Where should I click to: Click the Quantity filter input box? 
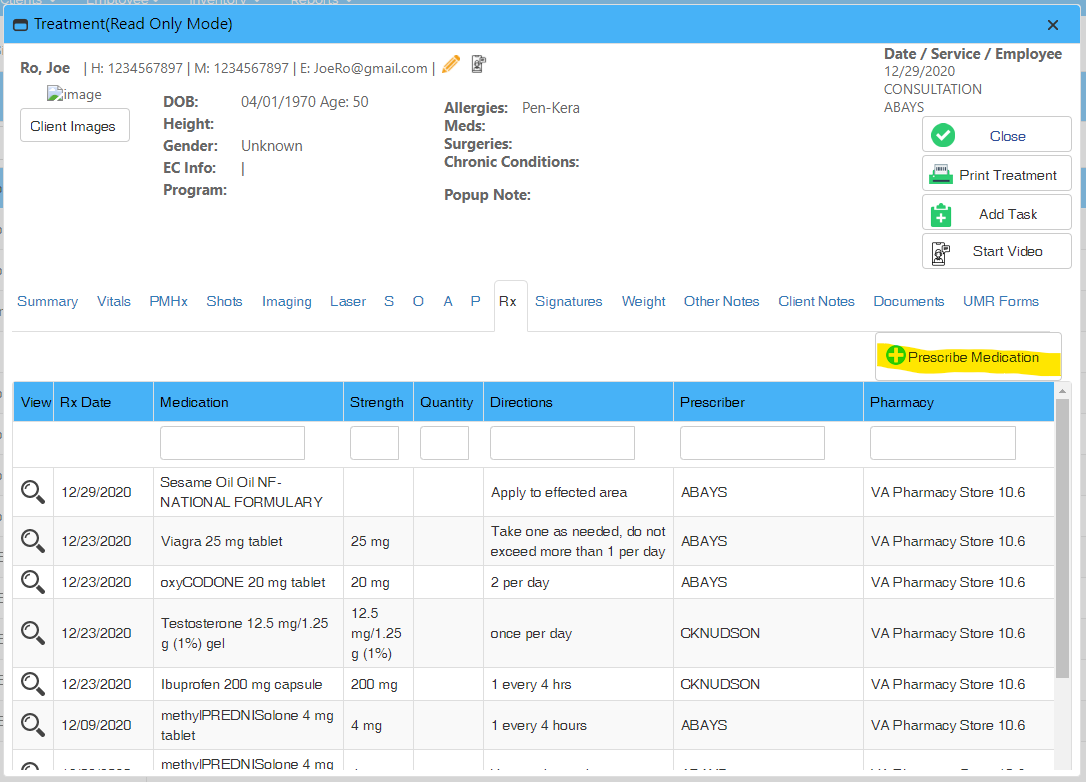click(444, 443)
